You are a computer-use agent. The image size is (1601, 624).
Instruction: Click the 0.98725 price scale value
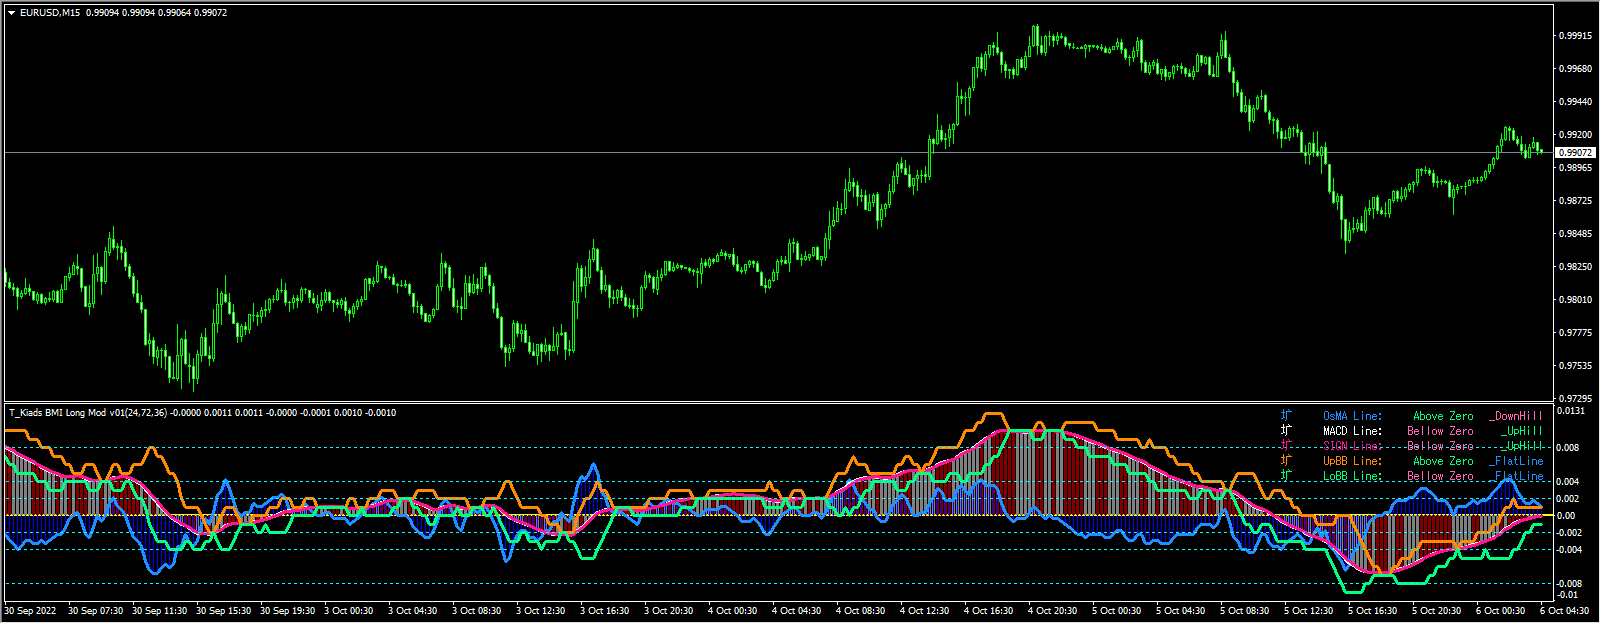pyautogui.click(x=1575, y=201)
